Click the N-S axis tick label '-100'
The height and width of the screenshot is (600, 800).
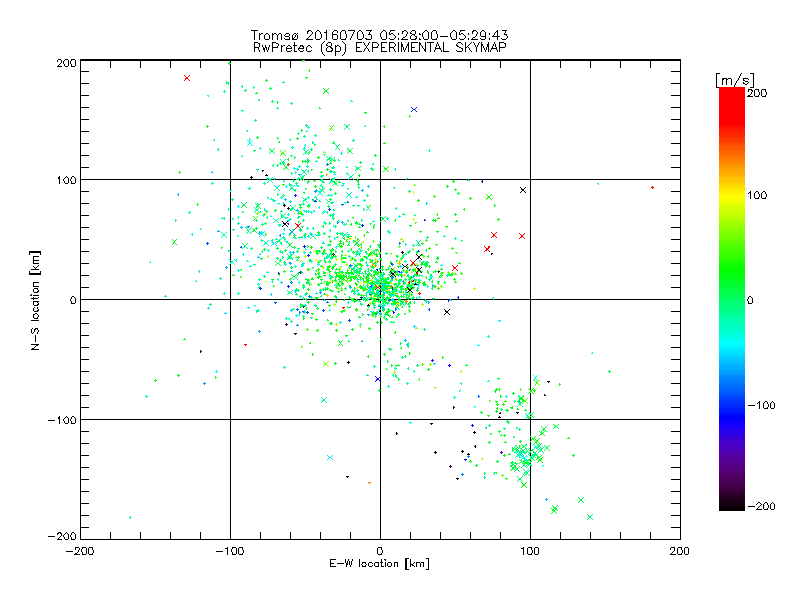62,420
